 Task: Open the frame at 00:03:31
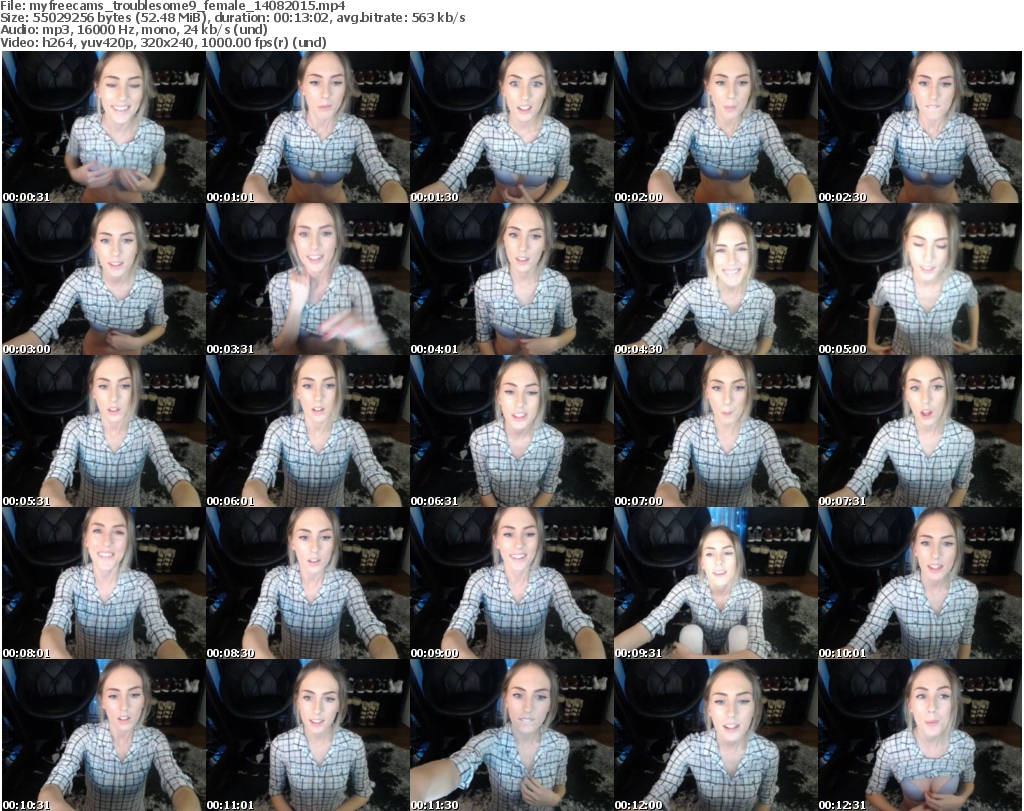coord(308,279)
